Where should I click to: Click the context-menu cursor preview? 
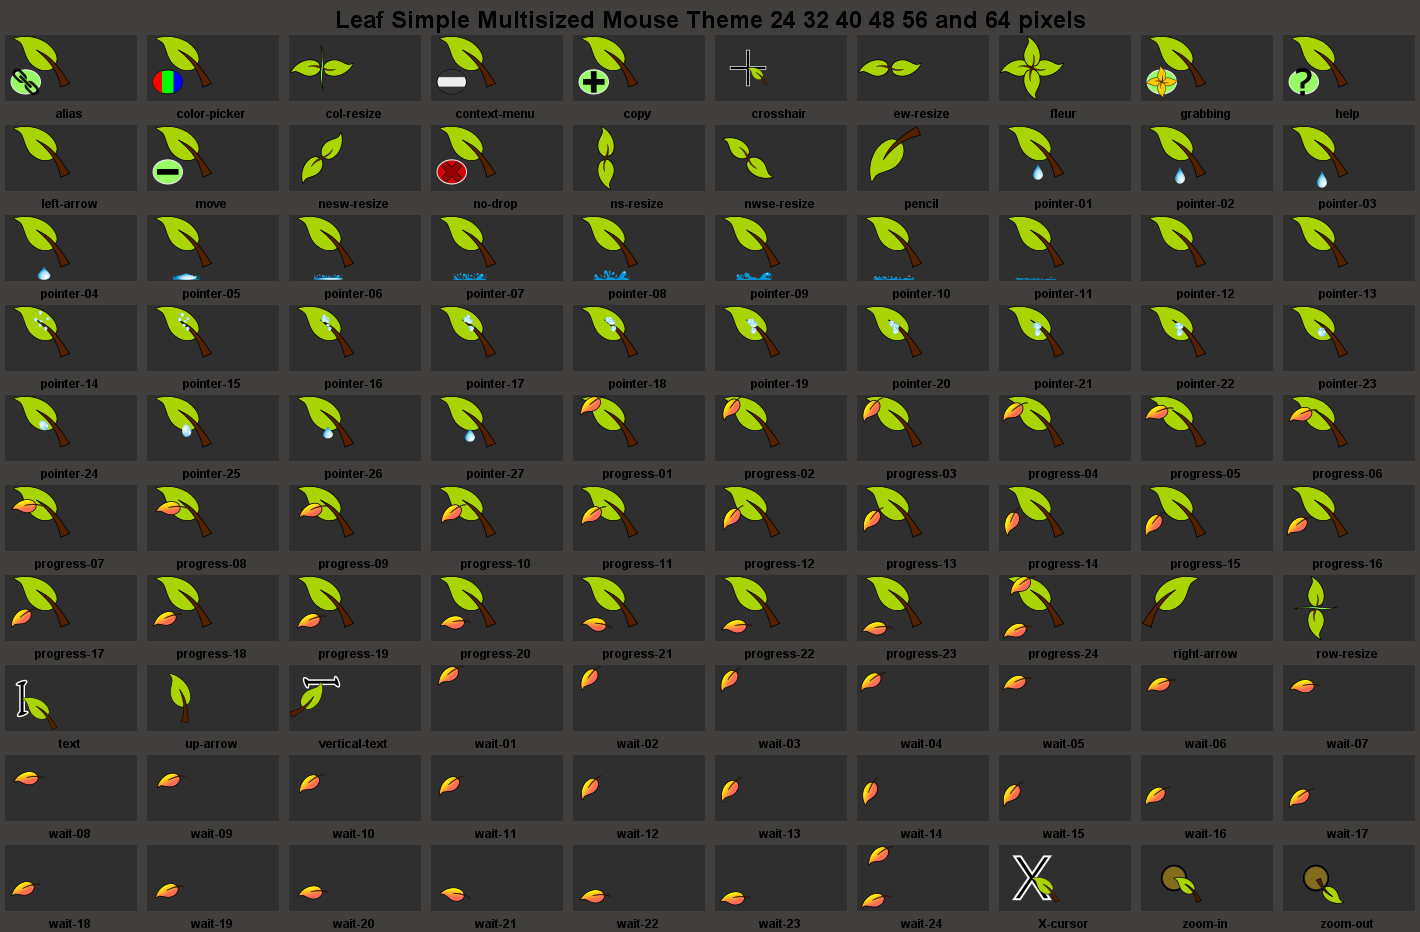(497, 68)
